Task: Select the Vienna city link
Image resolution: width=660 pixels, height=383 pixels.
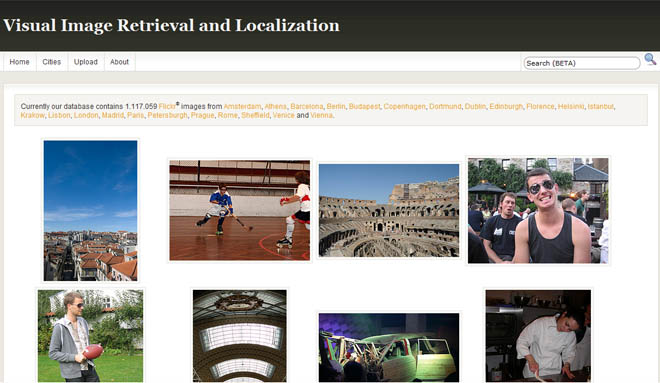Action: click(322, 115)
